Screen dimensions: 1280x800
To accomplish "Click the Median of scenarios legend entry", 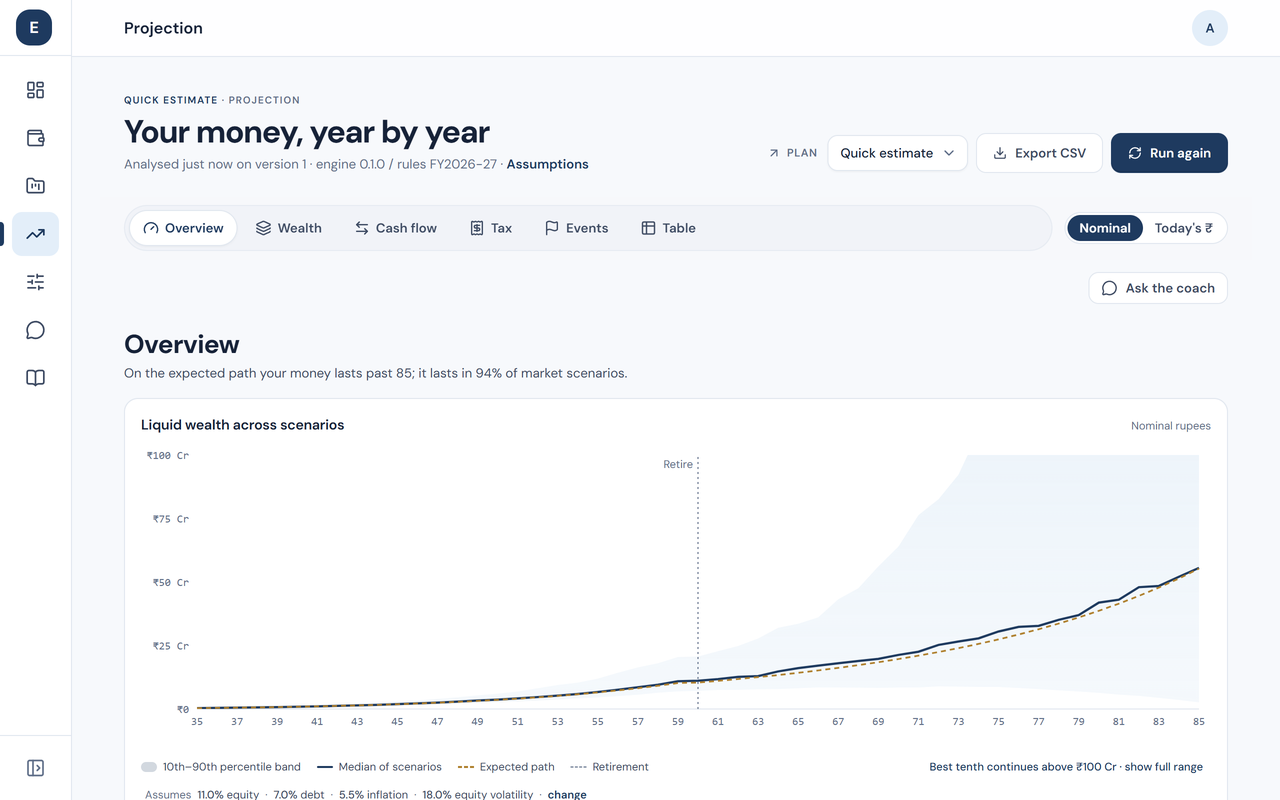I will click(379, 767).
